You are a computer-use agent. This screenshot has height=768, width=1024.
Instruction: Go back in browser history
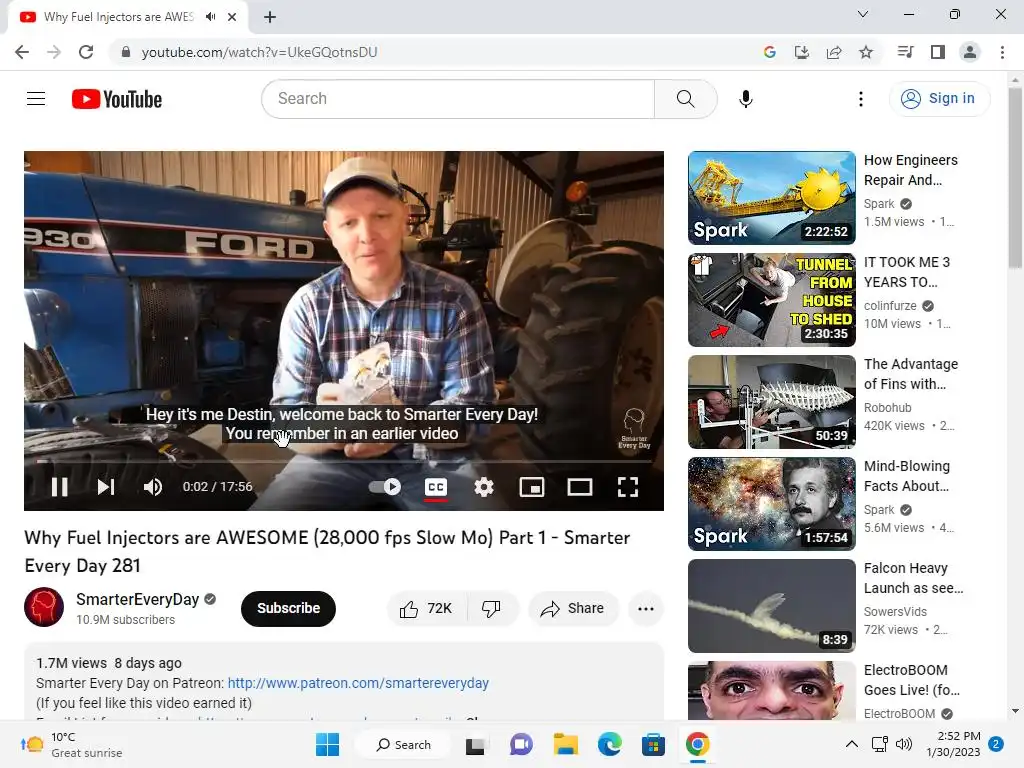tap(22, 52)
